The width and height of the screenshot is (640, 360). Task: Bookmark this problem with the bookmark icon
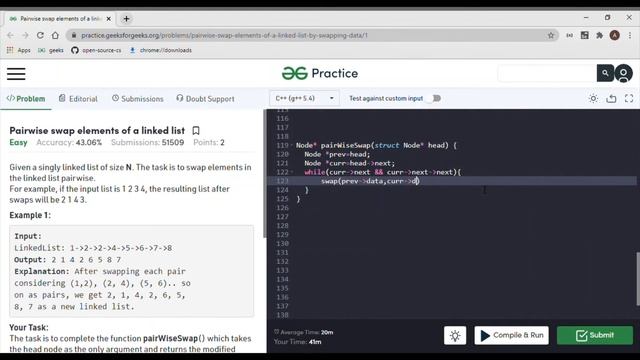click(x=196, y=131)
